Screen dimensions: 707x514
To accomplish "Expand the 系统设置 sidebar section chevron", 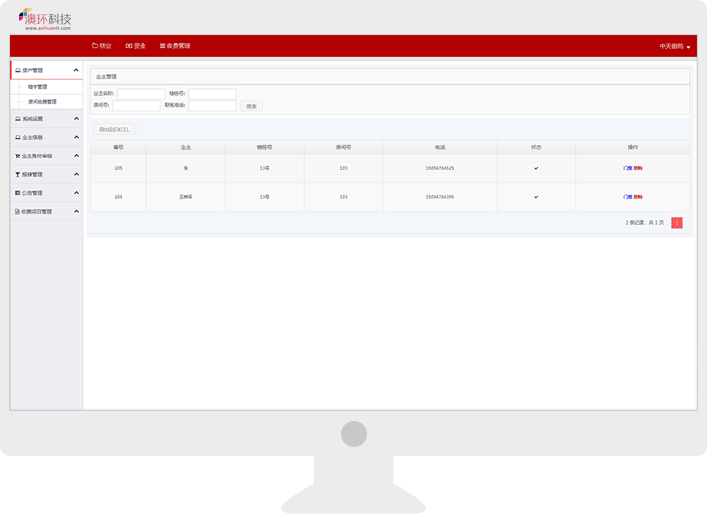I will (x=76, y=119).
